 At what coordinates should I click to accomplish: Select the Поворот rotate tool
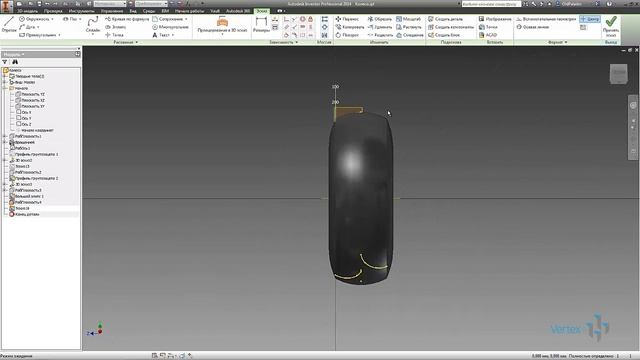coord(347,35)
